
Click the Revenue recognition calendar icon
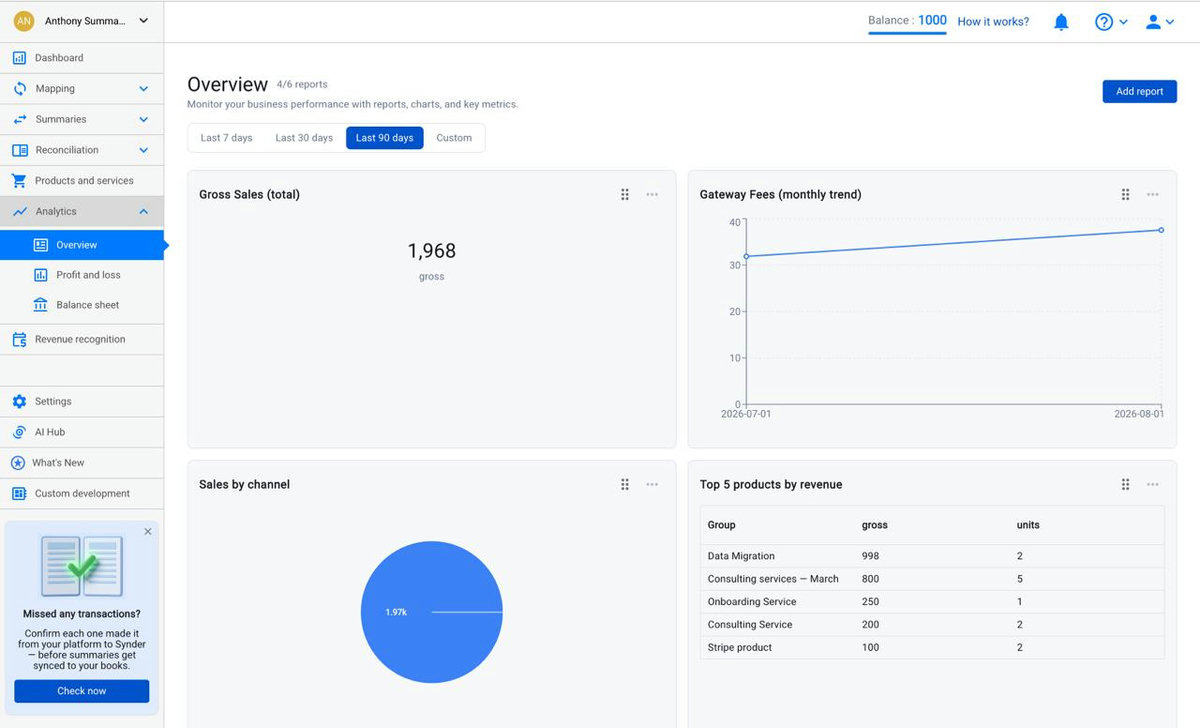click(19, 340)
